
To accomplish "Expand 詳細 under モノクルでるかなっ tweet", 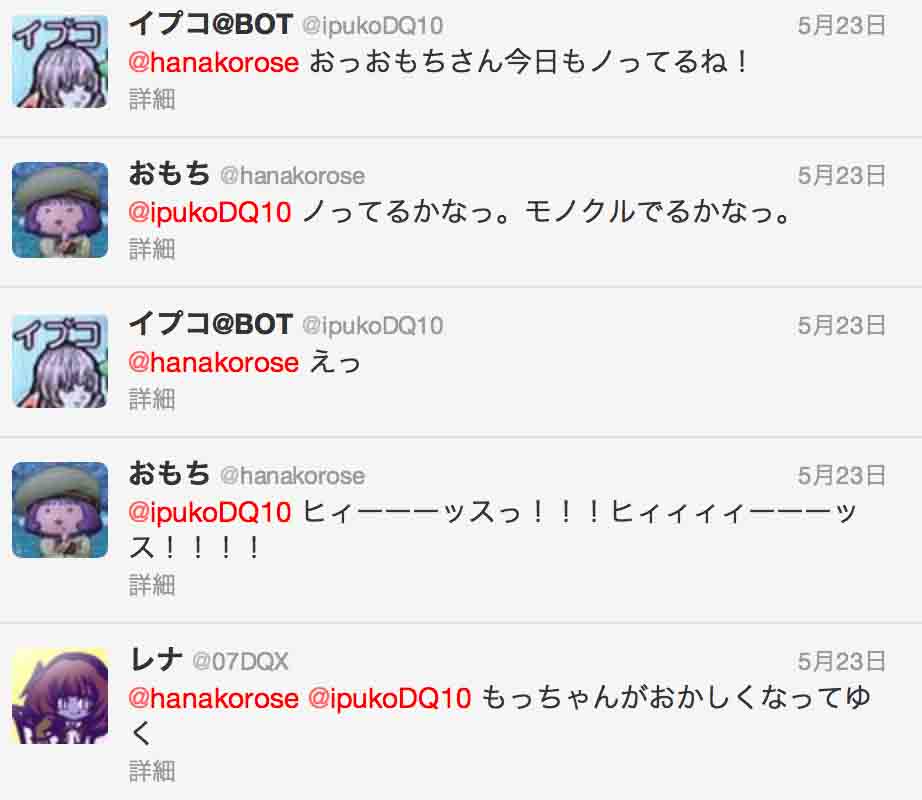I will point(152,249).
